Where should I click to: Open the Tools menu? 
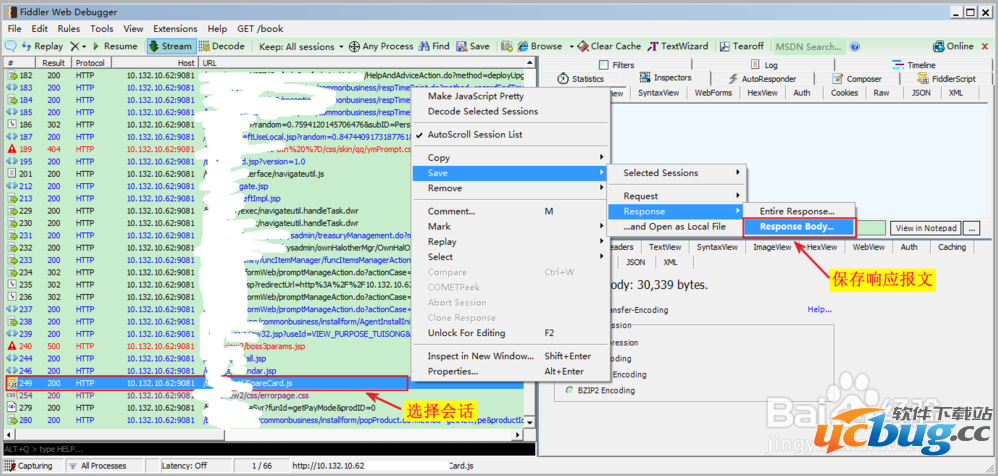click(x=102, y=29)
